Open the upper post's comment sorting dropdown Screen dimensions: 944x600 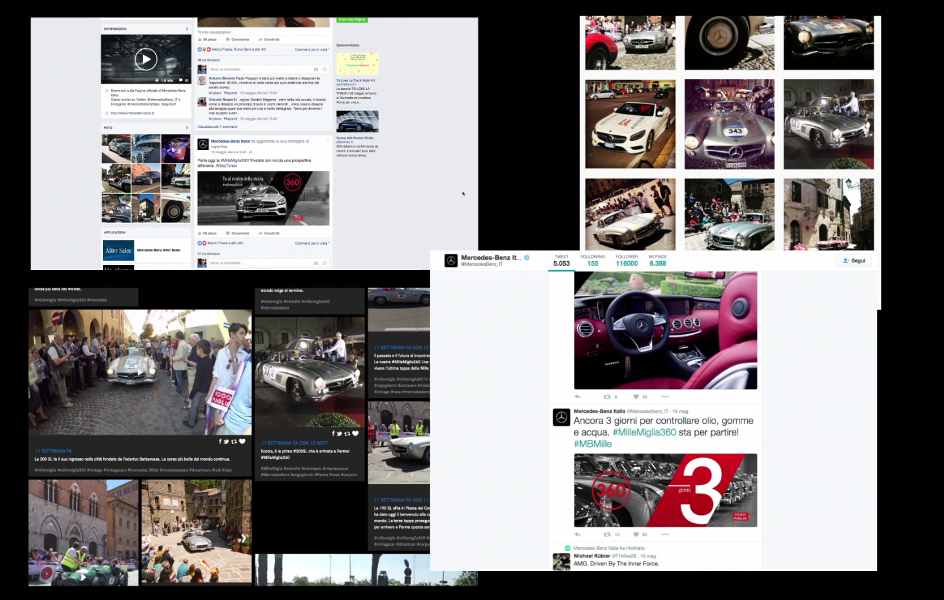pyautogui.click(x=311, y=49)
